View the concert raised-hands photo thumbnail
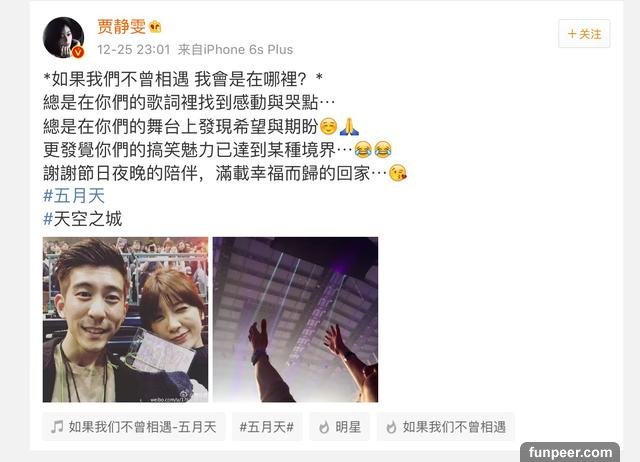This screenshot has height=462, width=640. [x=296, y=320]
